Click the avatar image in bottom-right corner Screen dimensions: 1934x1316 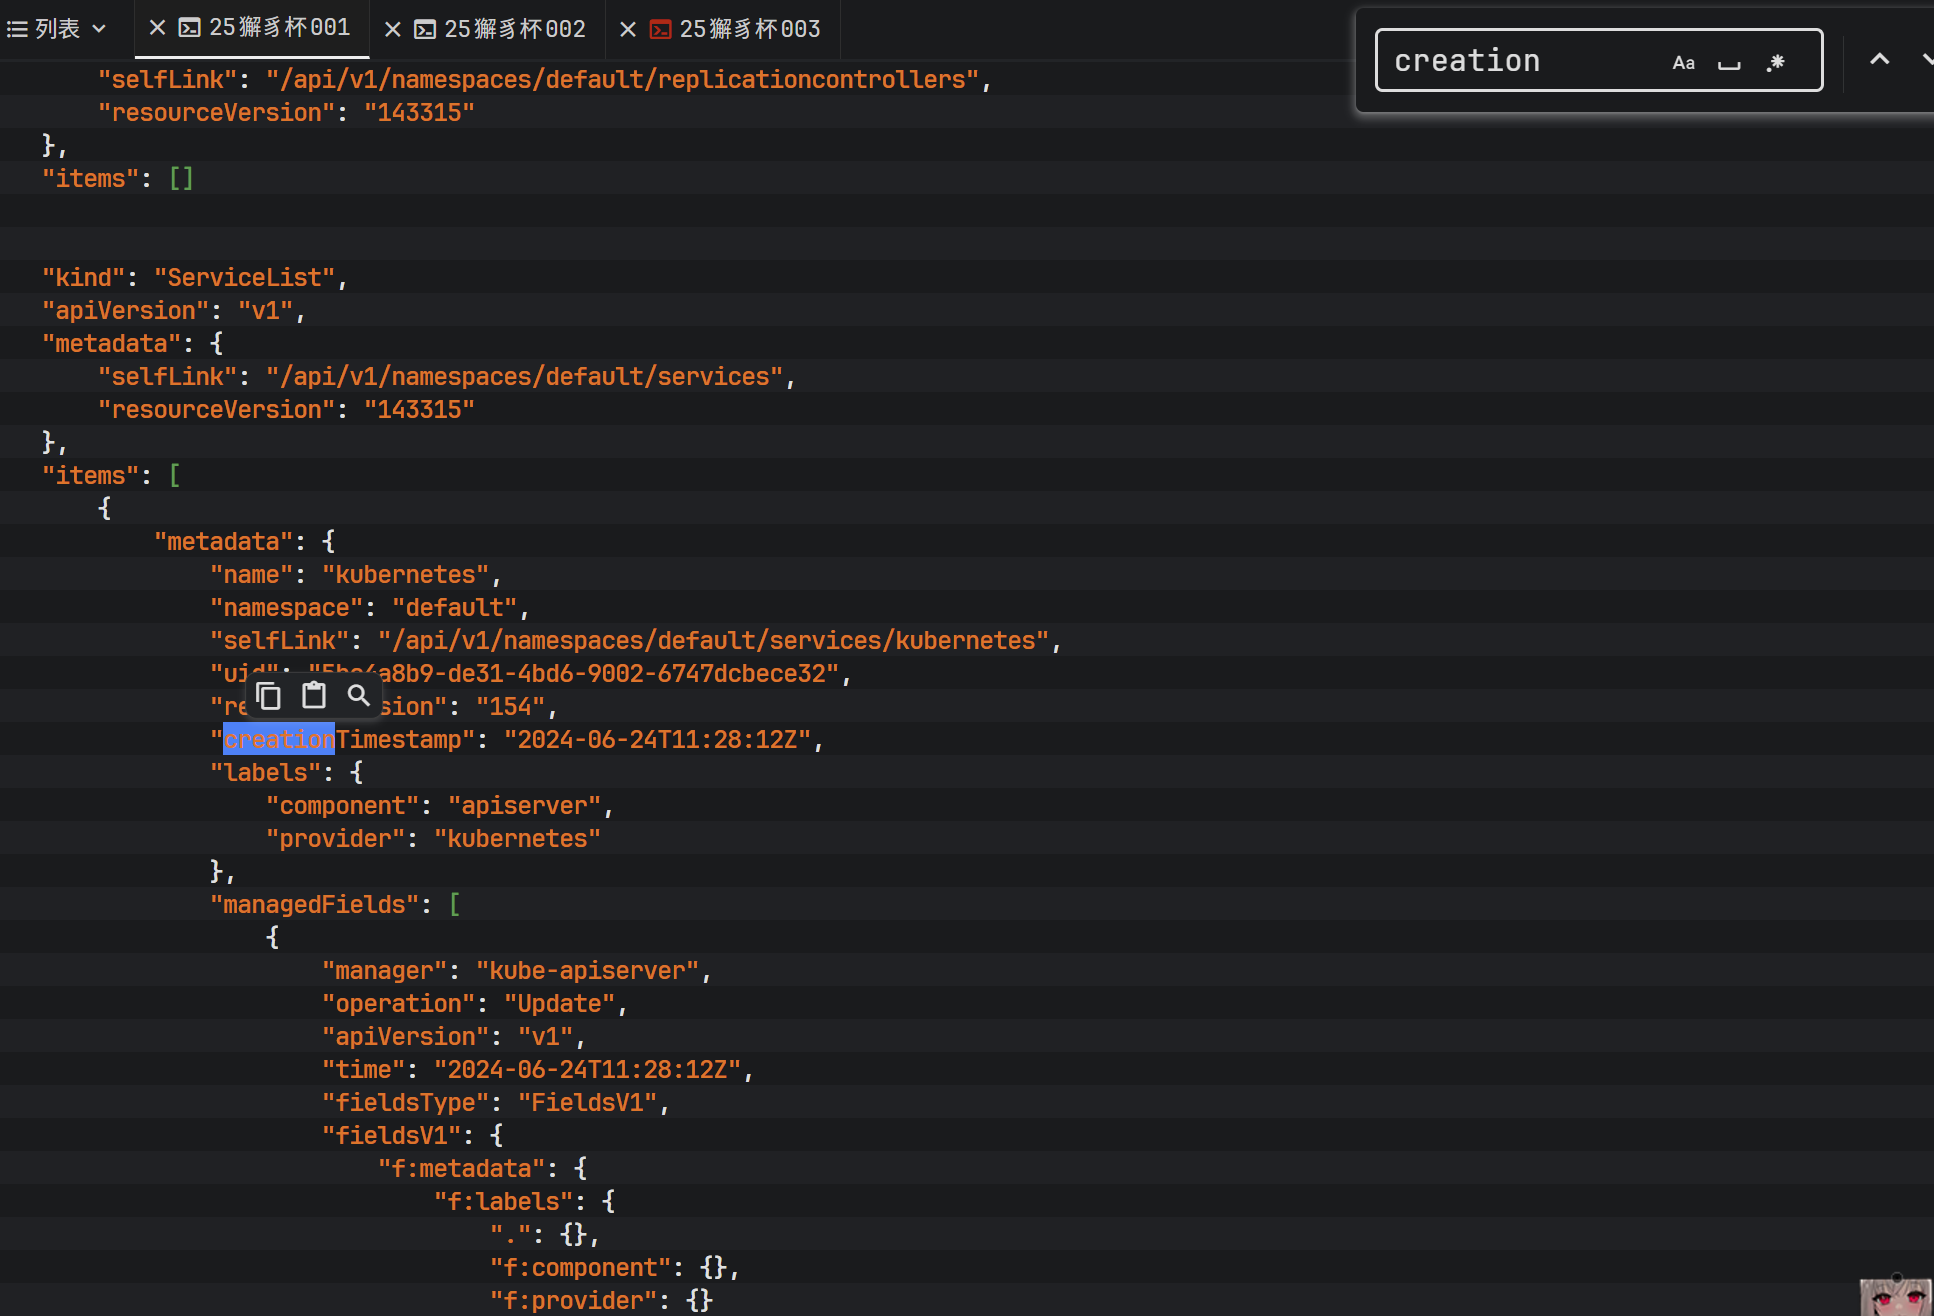tap(1895, 1296)
